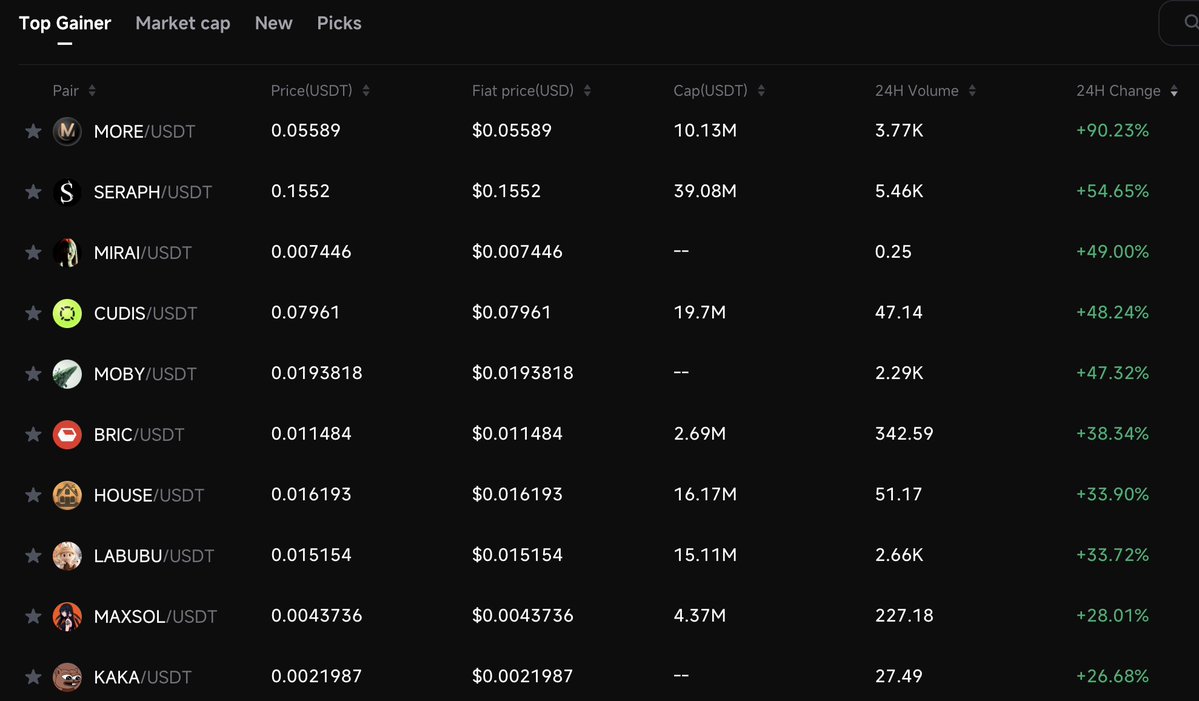The width and height of the screenshot is (1199, 701).
Task: Star the BRIC/USDT pair
Action: click(x=33, y=434)
